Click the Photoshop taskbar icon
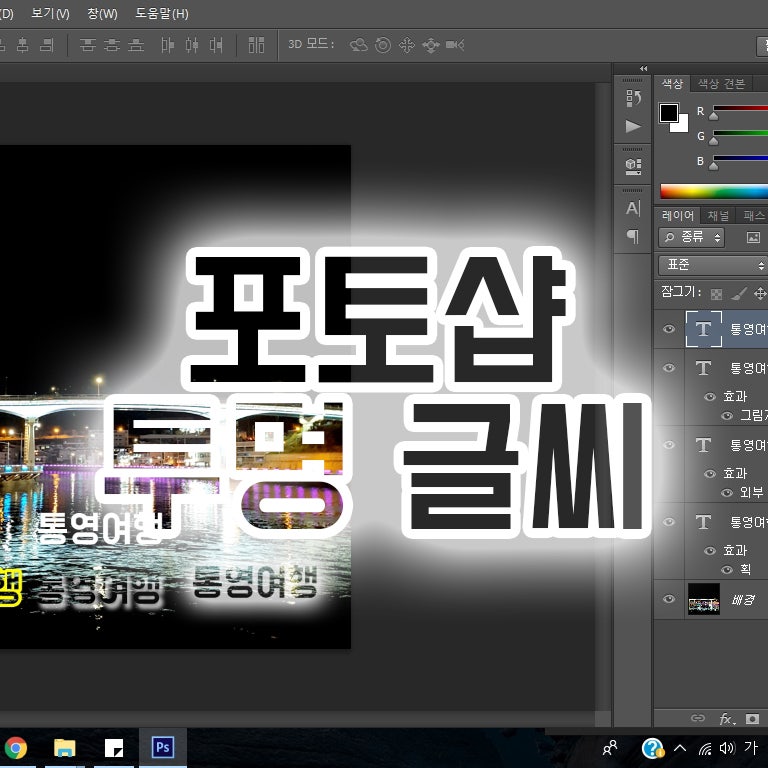 point(163,748)
